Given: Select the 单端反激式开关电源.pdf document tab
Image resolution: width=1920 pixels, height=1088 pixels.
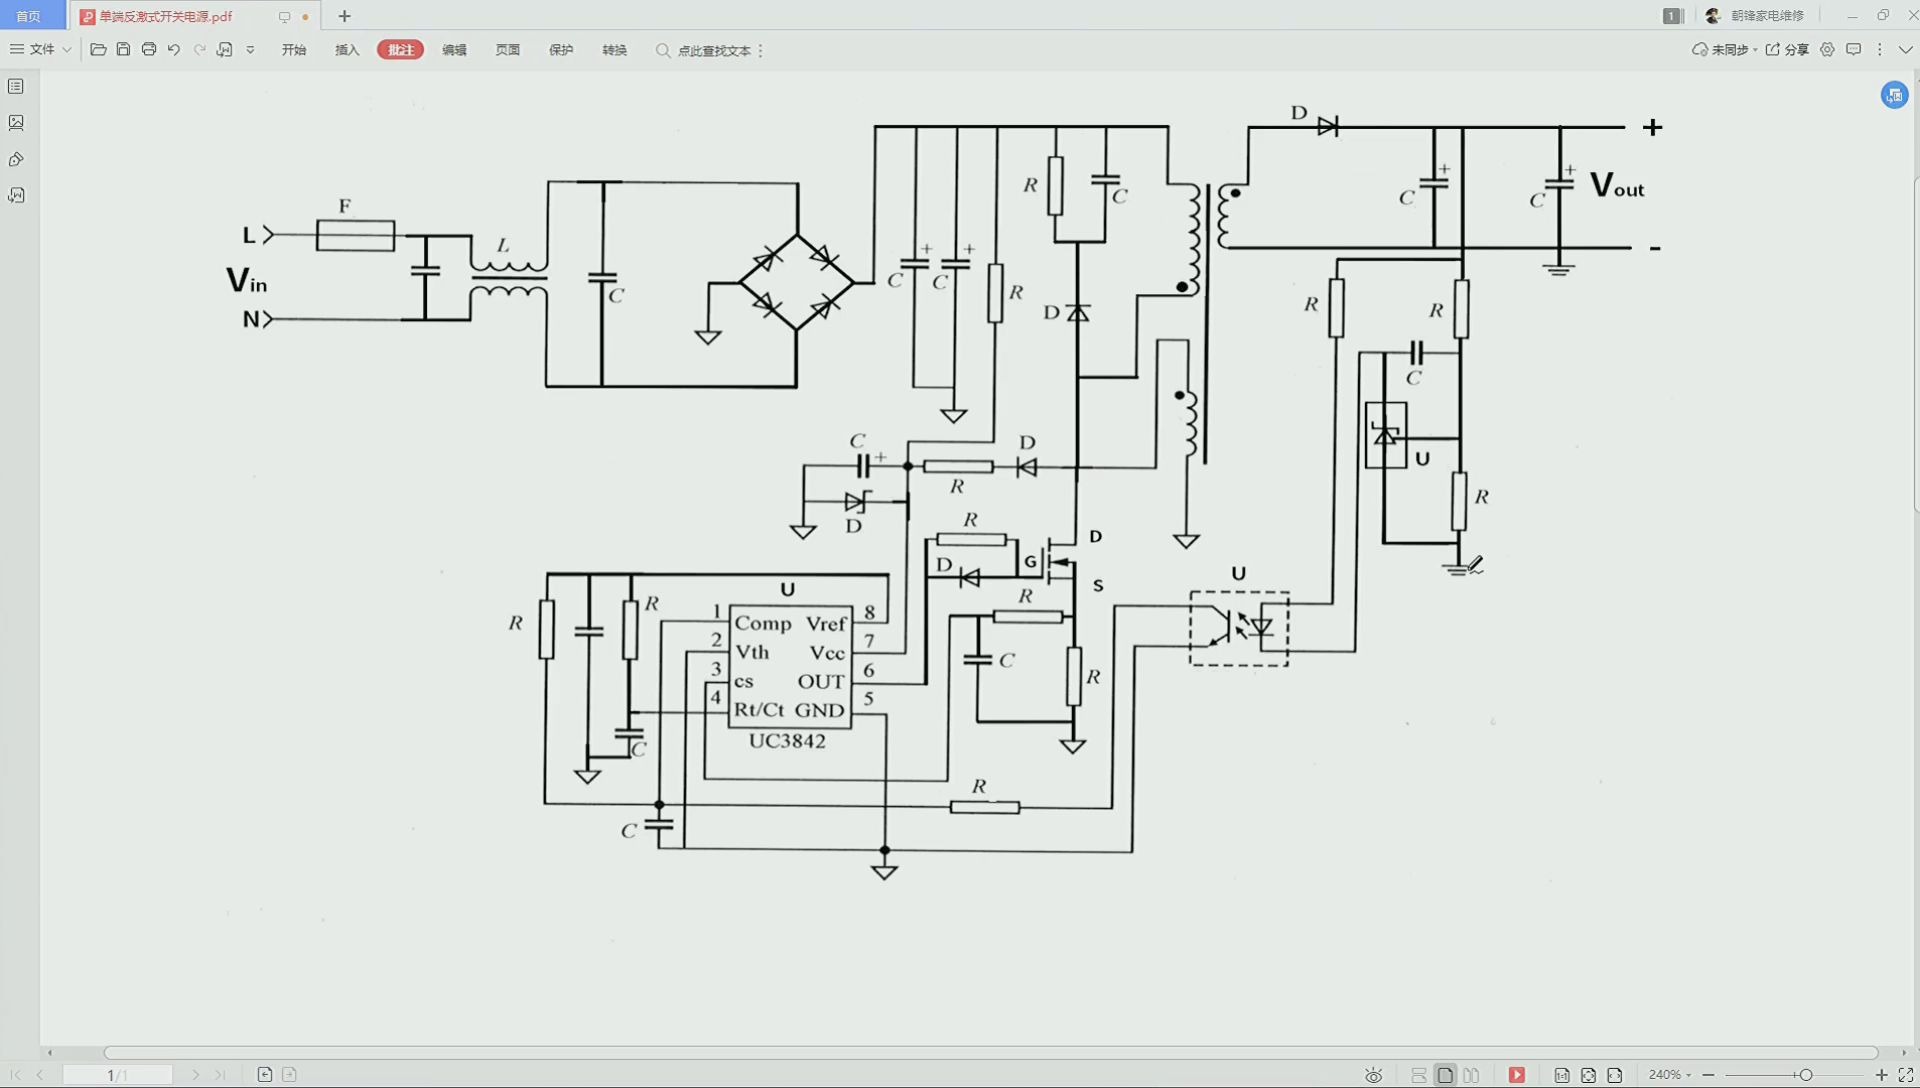Looking at the screenshot, I should coord(166,16).
